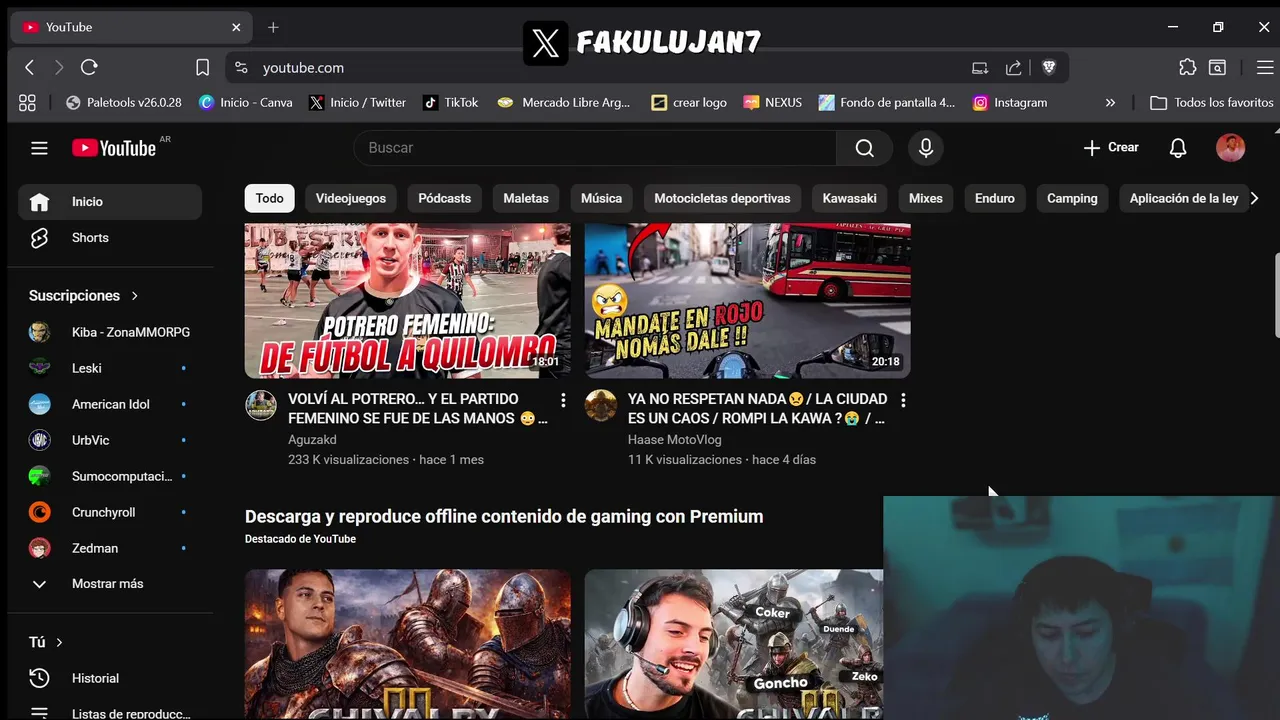
Task: Start voice search with the microphone
Action: click(926, 148)
